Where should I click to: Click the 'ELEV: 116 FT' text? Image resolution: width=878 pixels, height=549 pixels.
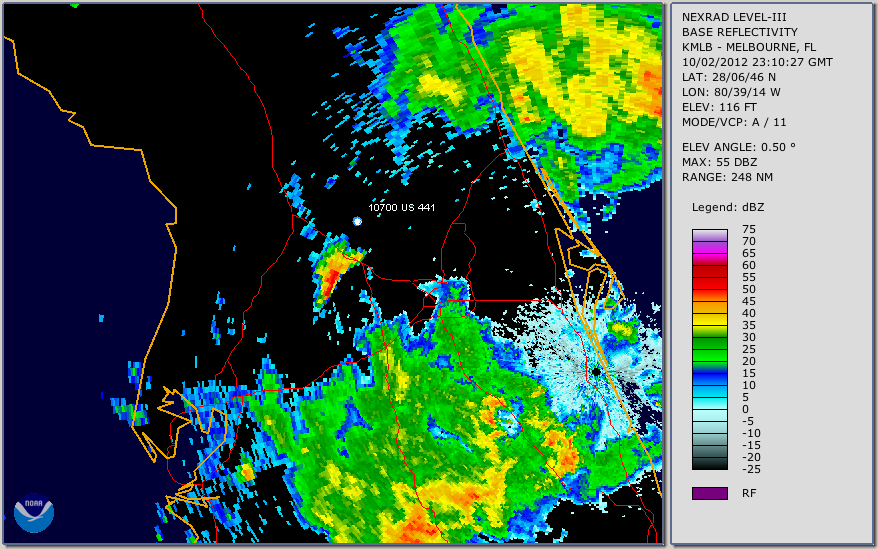coord(719,107)
